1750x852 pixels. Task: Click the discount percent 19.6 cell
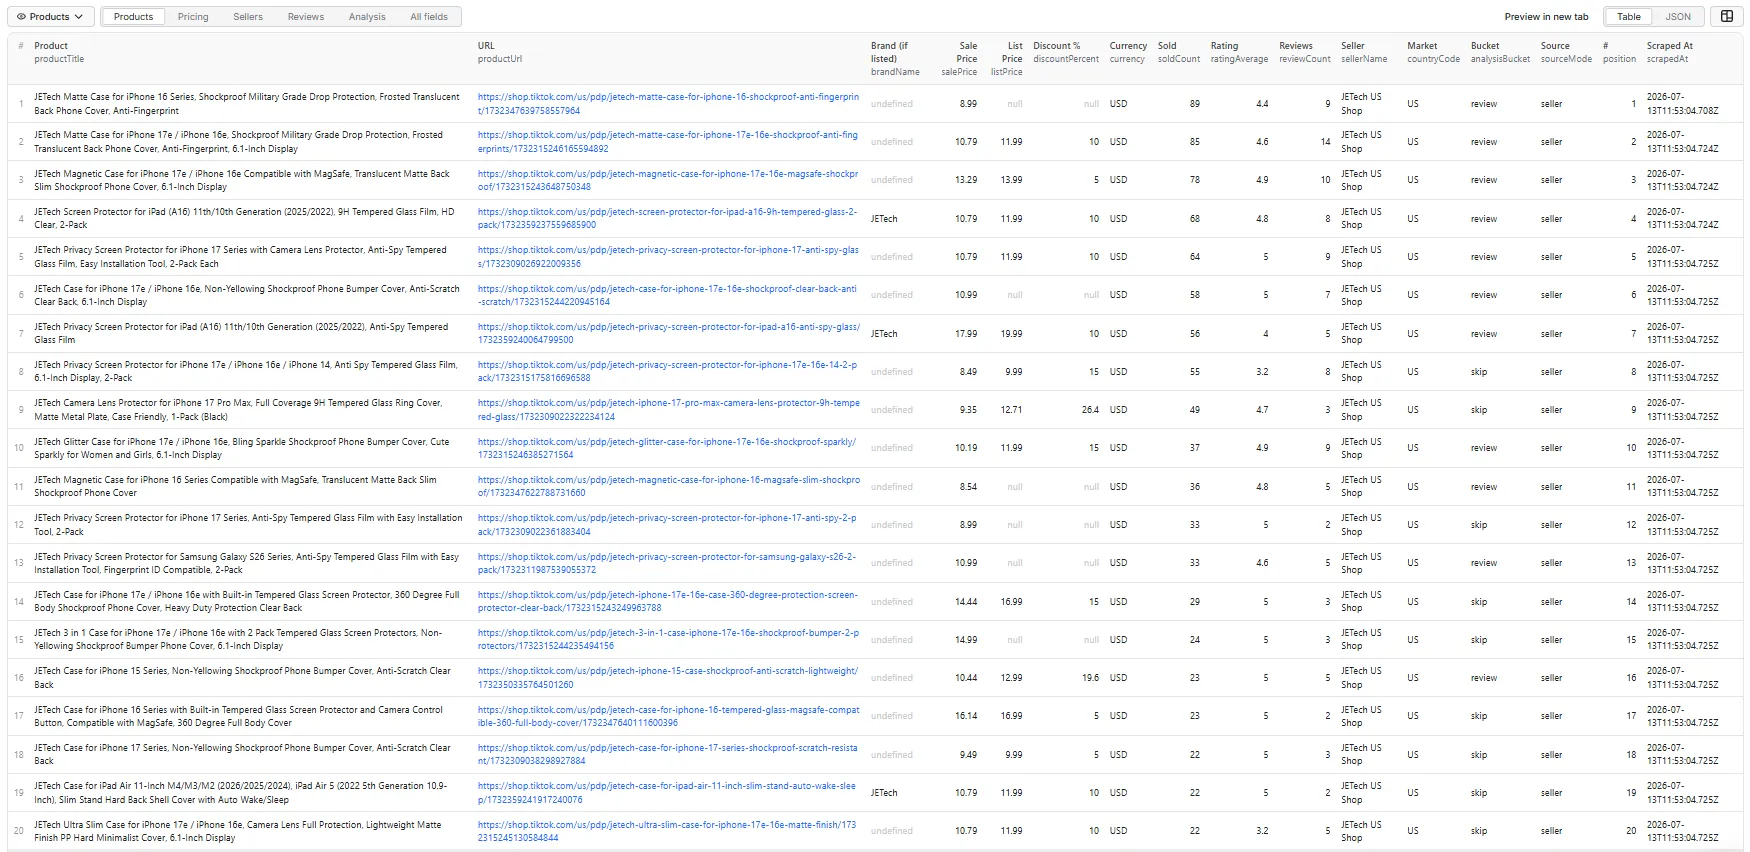[1090, 678]
